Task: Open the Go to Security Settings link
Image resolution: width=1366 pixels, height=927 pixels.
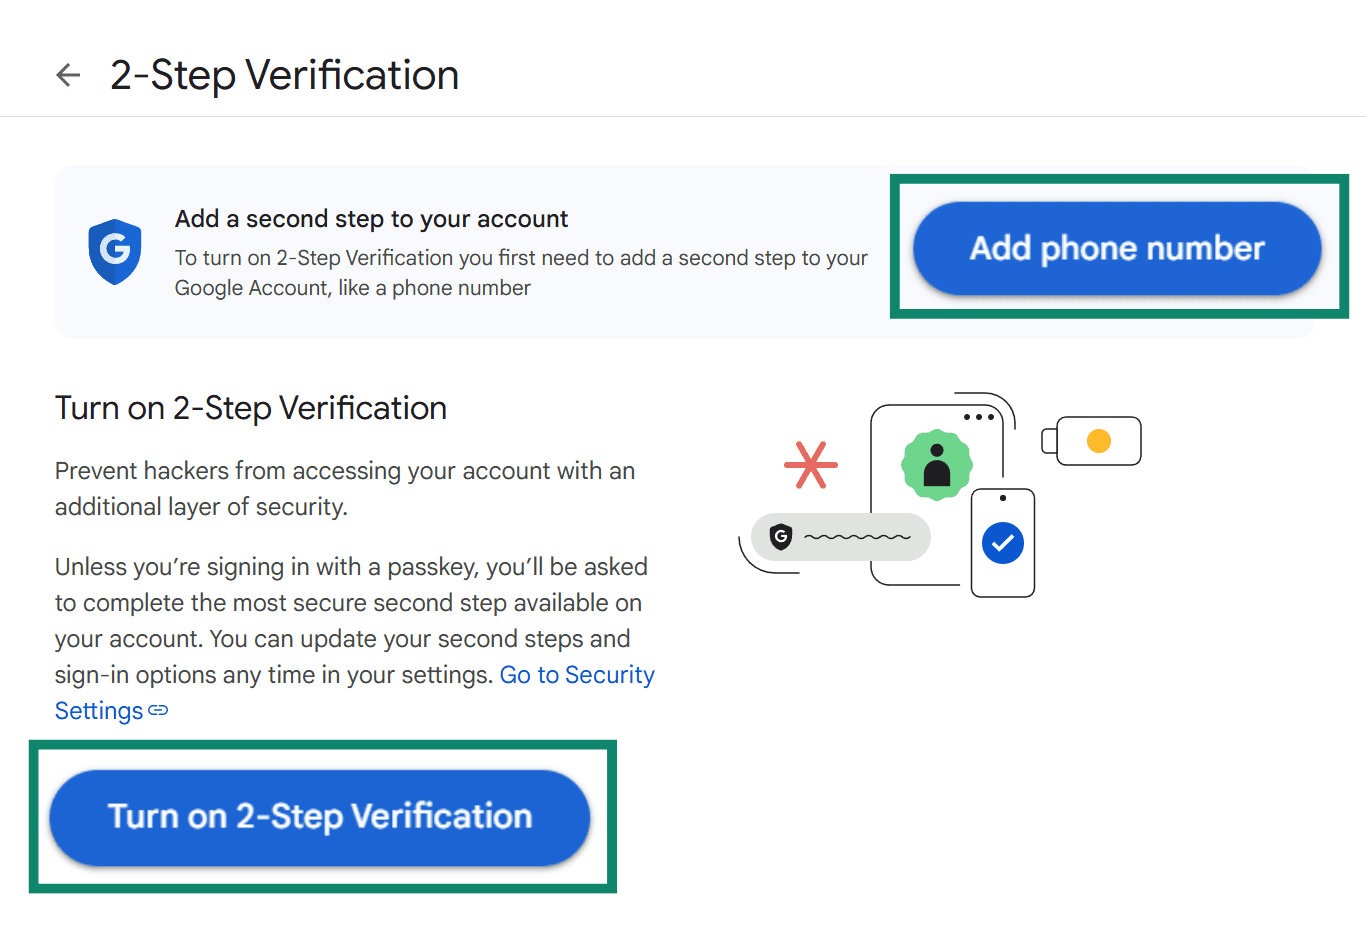Action: (577, 675)
